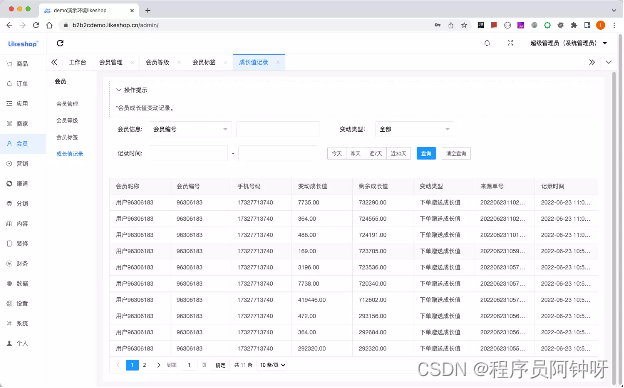624x388 pixels.
Task: Open the items-per-page dropdown in pagination
Action: (x=272, y=365)
